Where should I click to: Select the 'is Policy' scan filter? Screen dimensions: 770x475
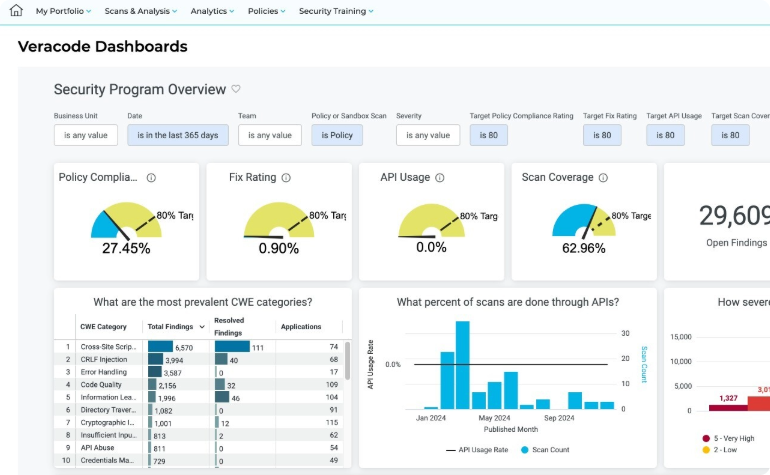pyautogui.click(x=336, y=135)
